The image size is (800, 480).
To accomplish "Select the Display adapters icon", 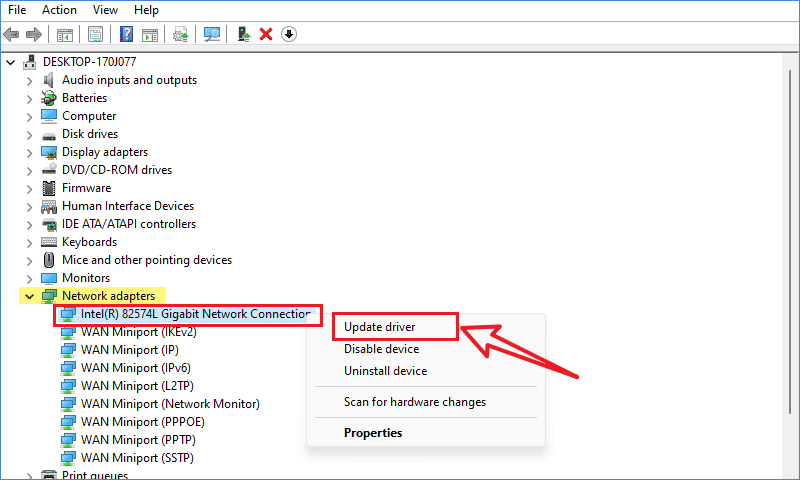I will 49,153.
